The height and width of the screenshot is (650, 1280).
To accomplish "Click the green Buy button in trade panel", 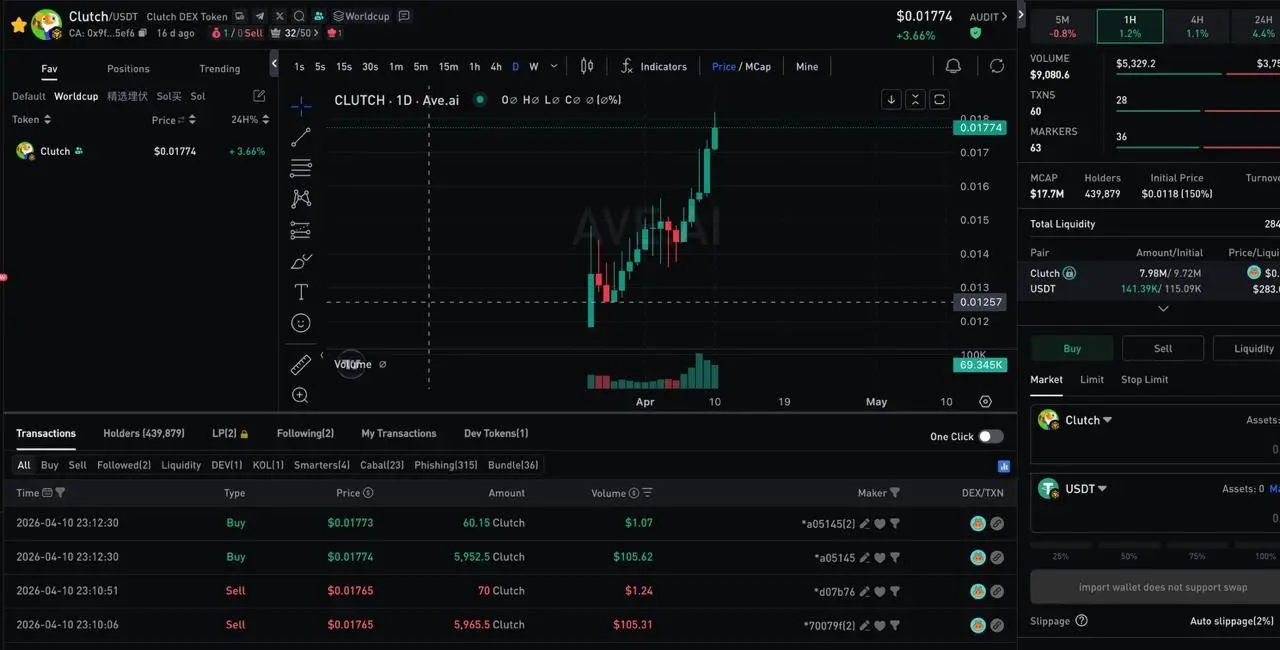I will 1072,348.
